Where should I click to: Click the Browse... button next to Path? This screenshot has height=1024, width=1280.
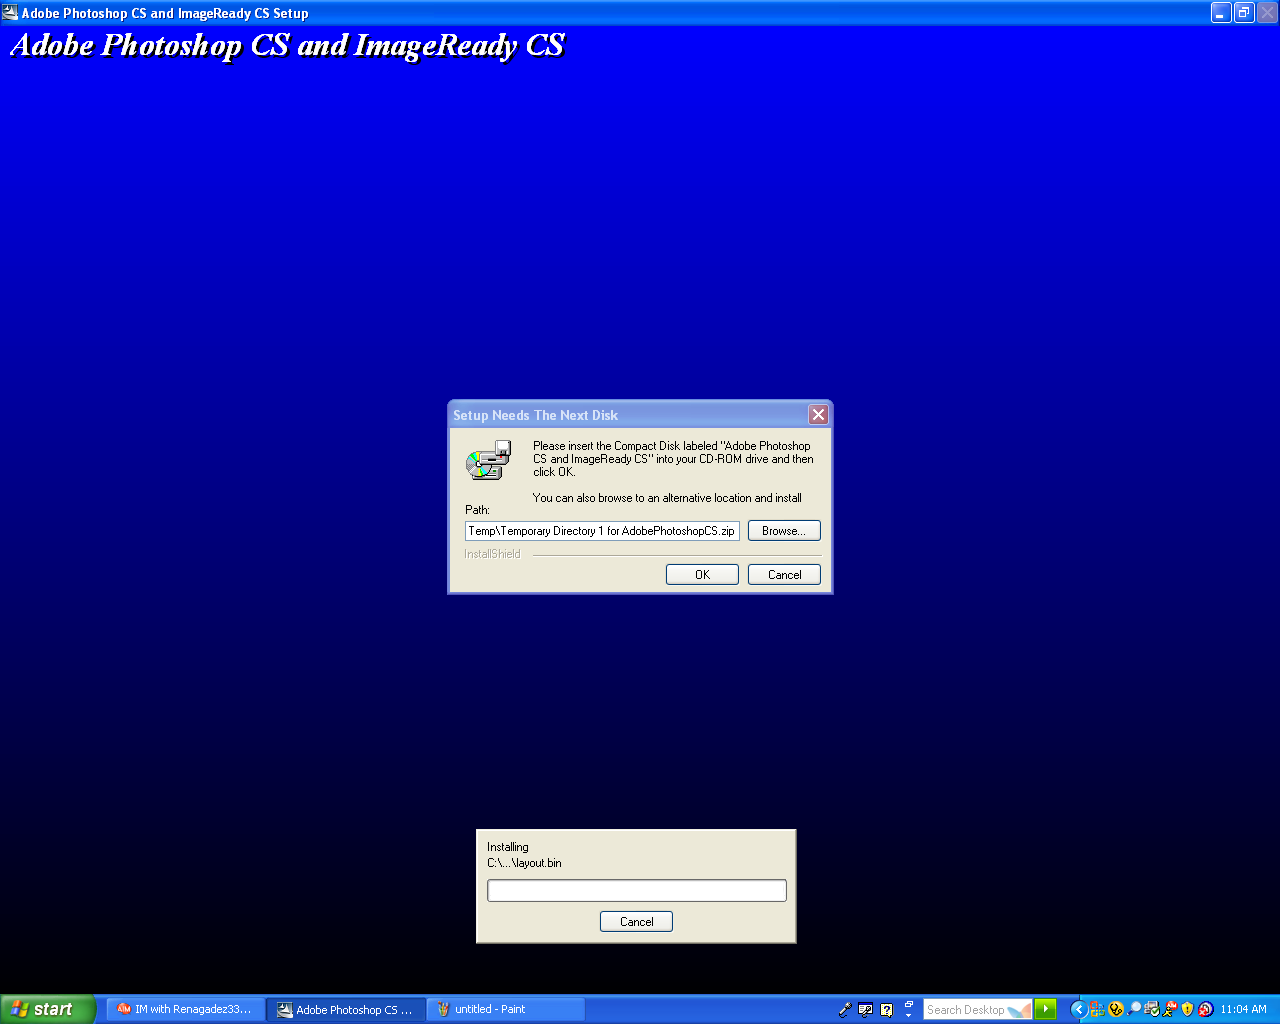pyautogui.click(x=784, y=530)
